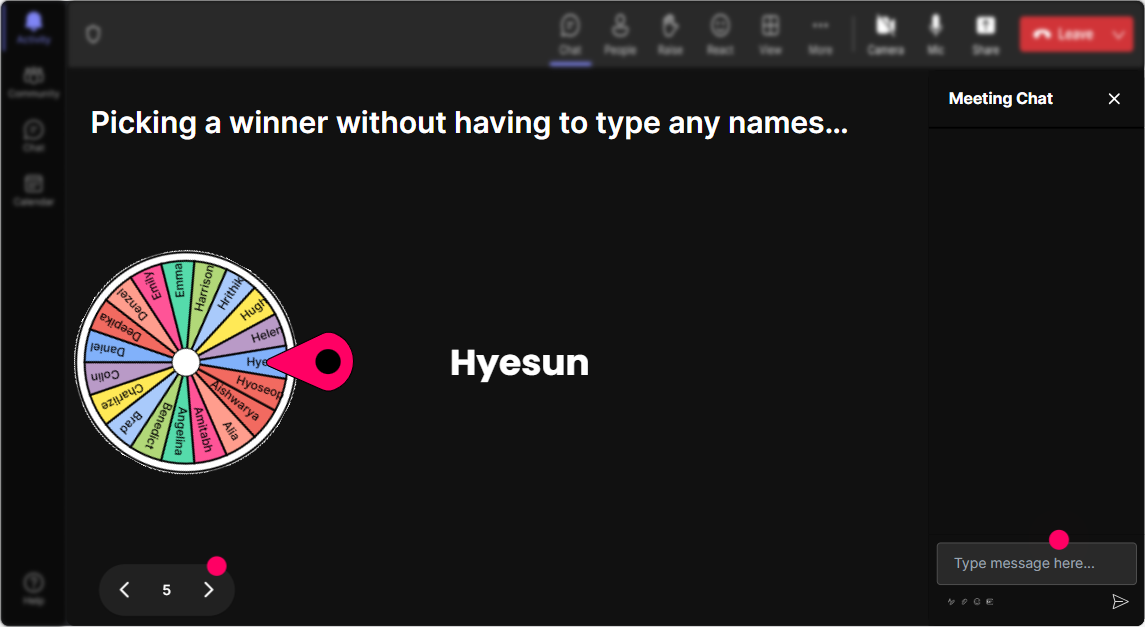Click the white center hub of wheel
This screenshot has width=1145, height=627.
(185, 362)
